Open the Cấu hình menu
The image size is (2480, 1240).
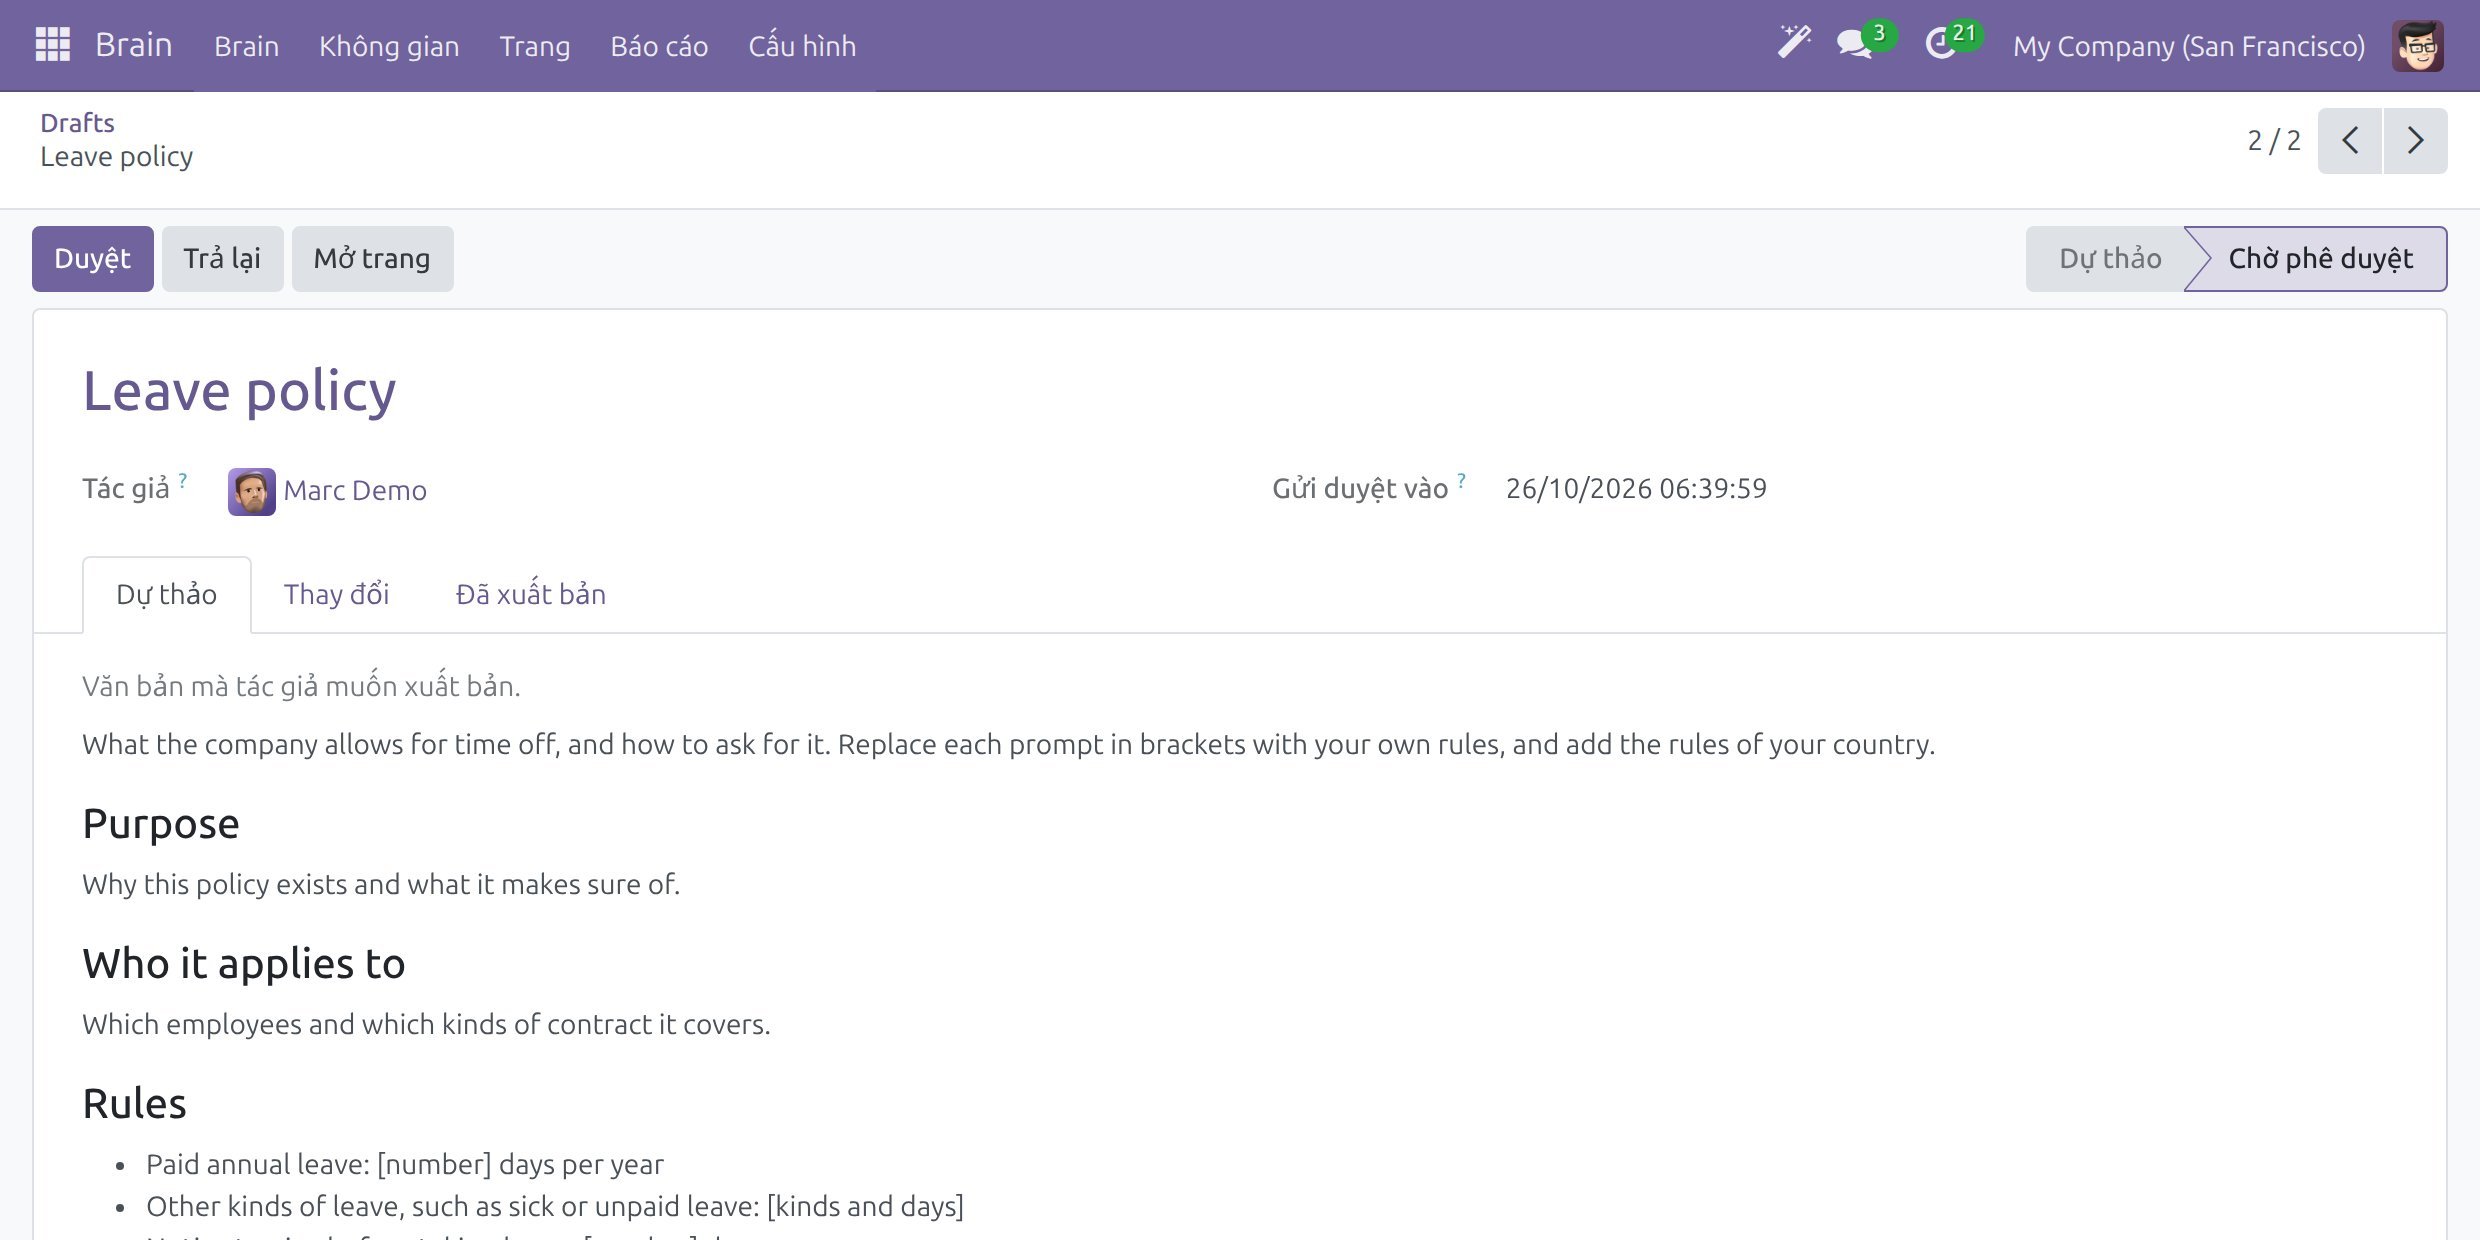(802, 46)
